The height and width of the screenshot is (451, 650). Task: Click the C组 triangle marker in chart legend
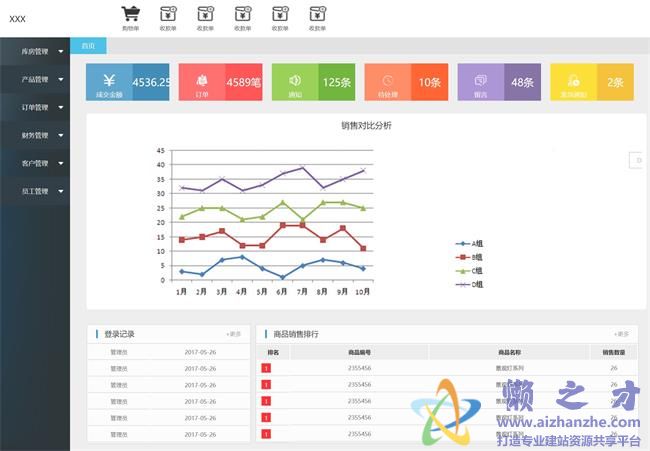click(463, 271)
